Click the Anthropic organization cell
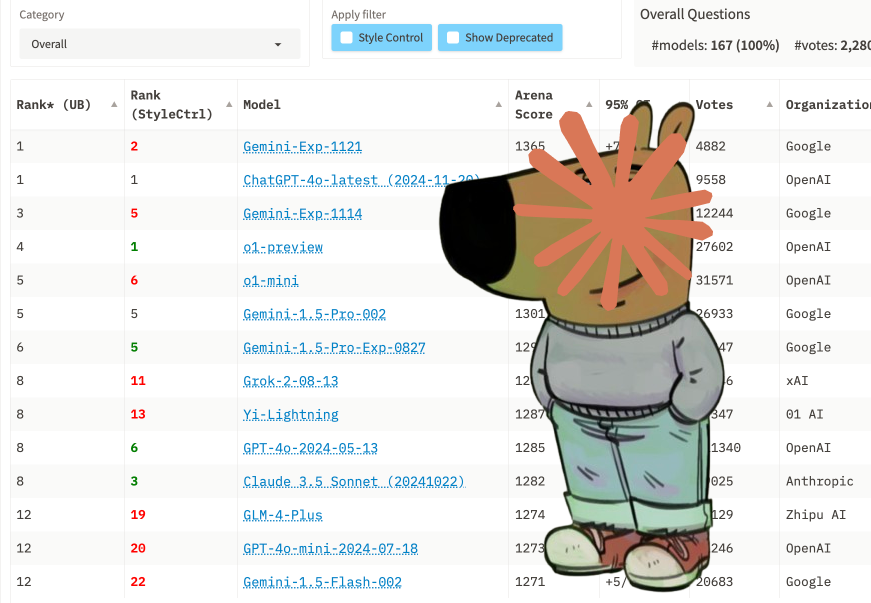This screenshot has width=871, height=603. pyautogui.click(x=819, y=481)
